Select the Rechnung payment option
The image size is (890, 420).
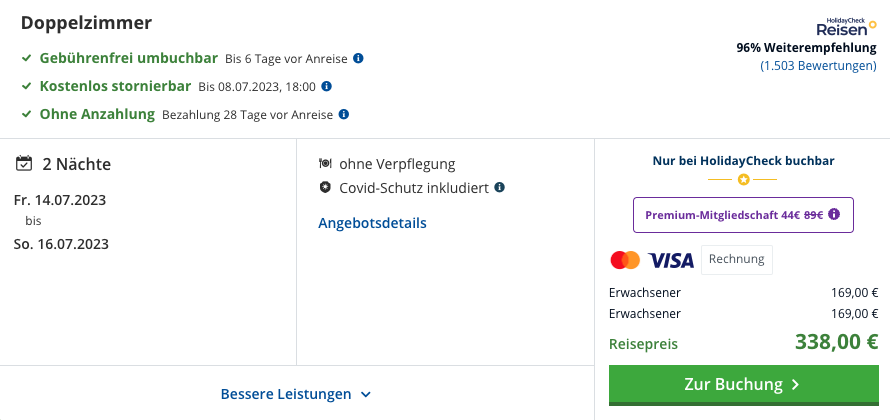tap(737, 259)
